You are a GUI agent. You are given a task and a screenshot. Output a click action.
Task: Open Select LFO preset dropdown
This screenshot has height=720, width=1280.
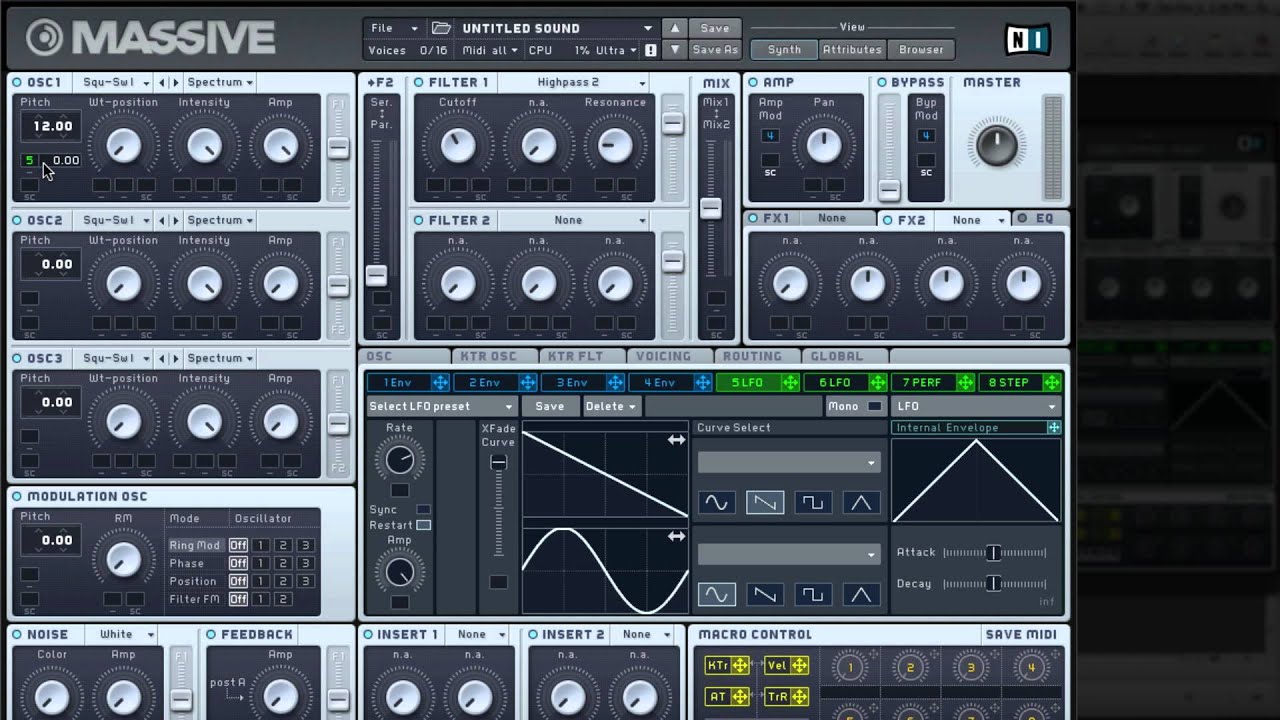tap(441, 406)
